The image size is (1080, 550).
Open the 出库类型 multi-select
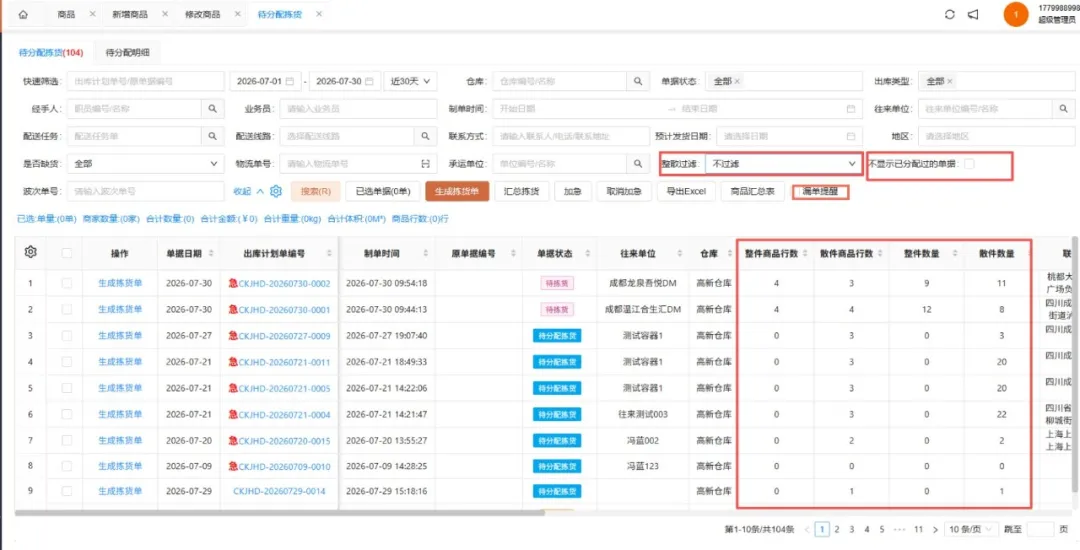[x=996, y=81]
